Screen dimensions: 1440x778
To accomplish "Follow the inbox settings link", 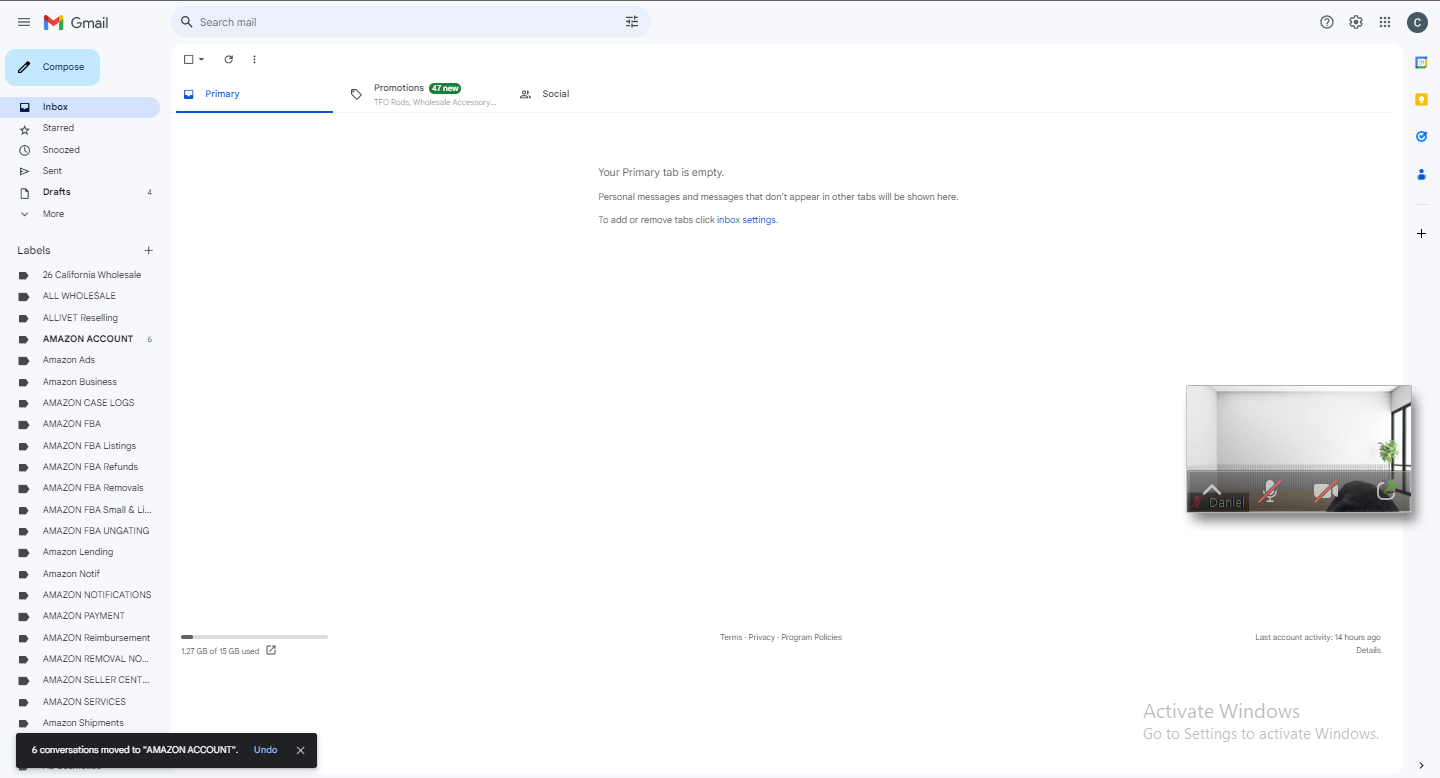I will coord(746,220).
